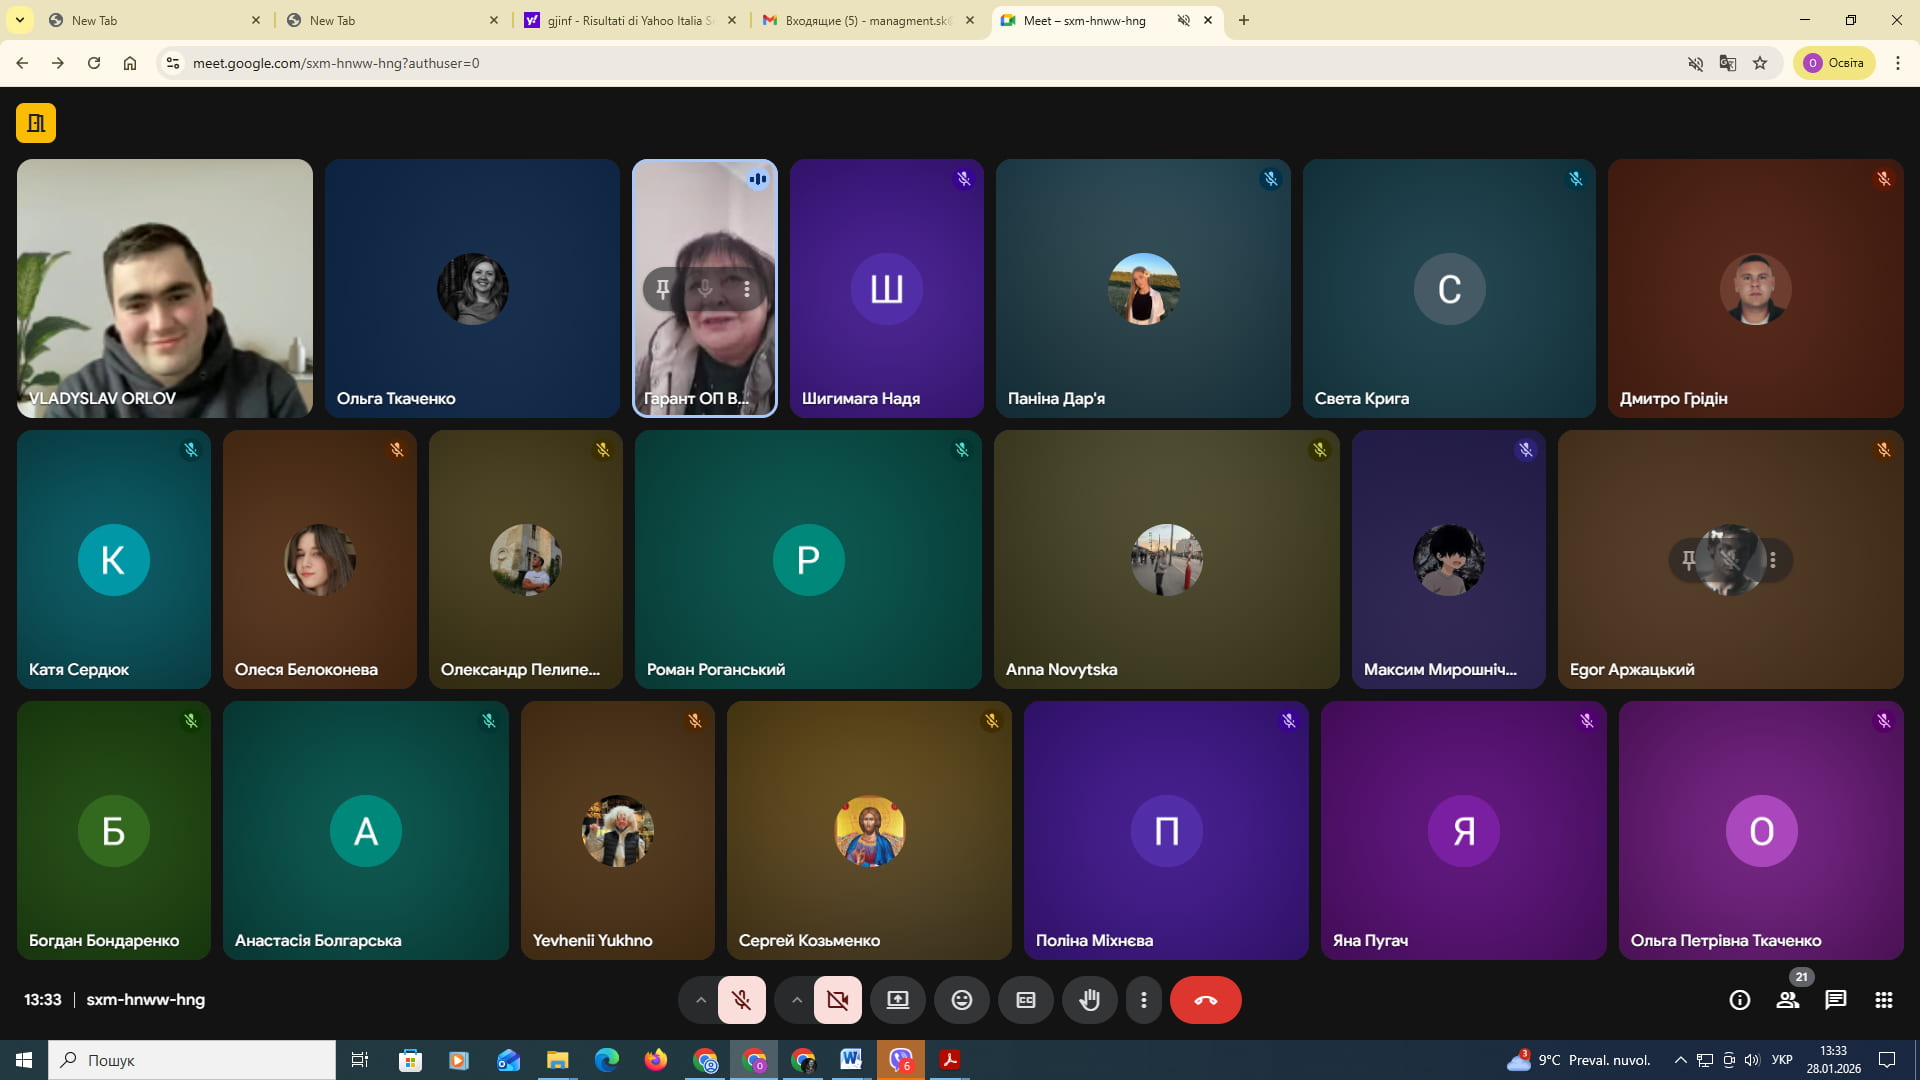Click the raise hand icon
This screenshot has height=1080, width=1920.
pos(1089,1000)
